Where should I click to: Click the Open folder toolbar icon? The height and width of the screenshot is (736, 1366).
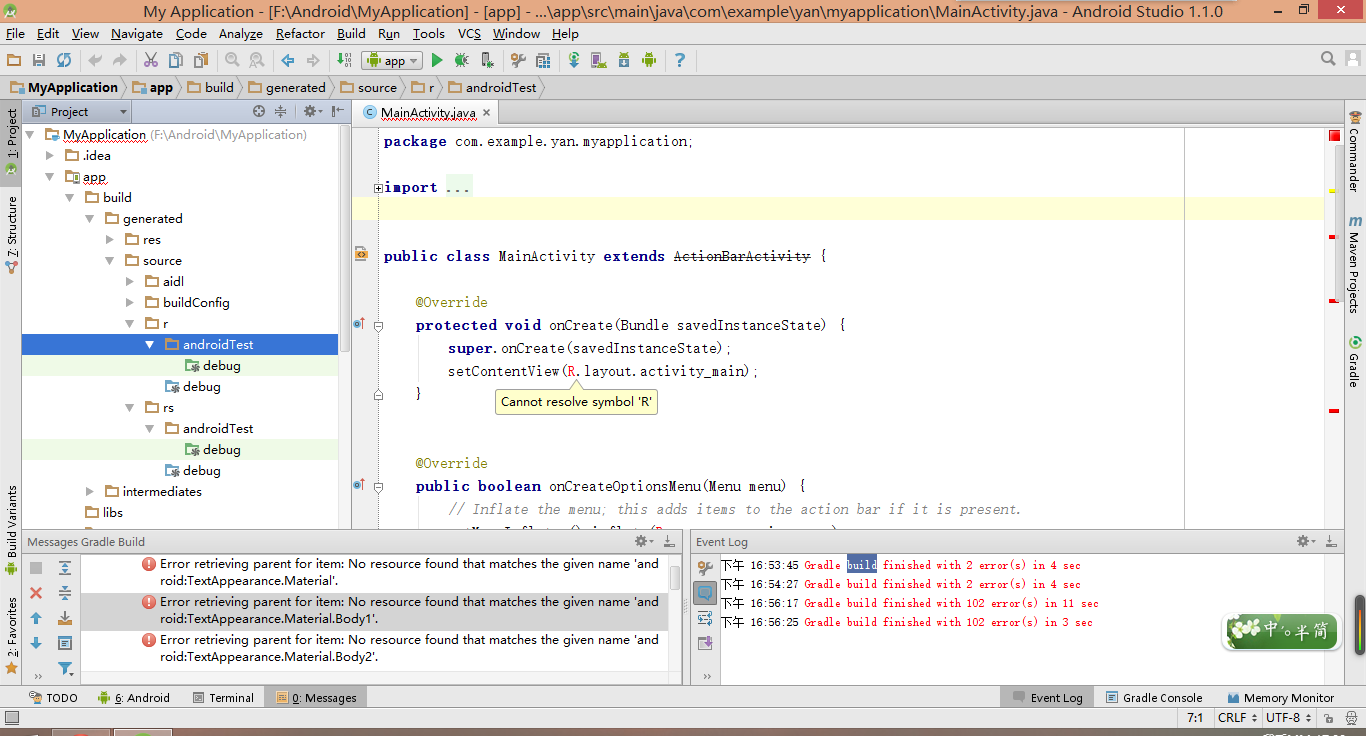(14, 61)
